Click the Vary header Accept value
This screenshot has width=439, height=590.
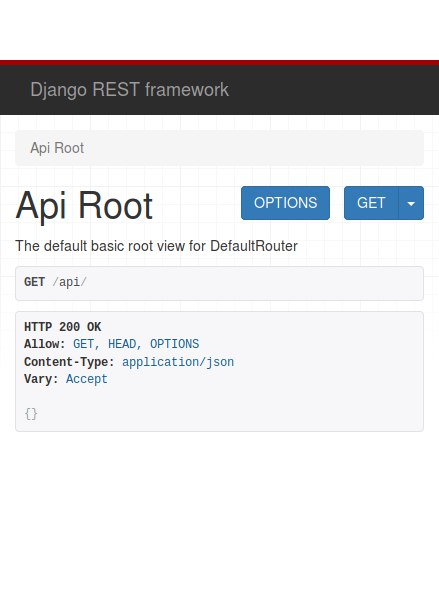(87, 379)
